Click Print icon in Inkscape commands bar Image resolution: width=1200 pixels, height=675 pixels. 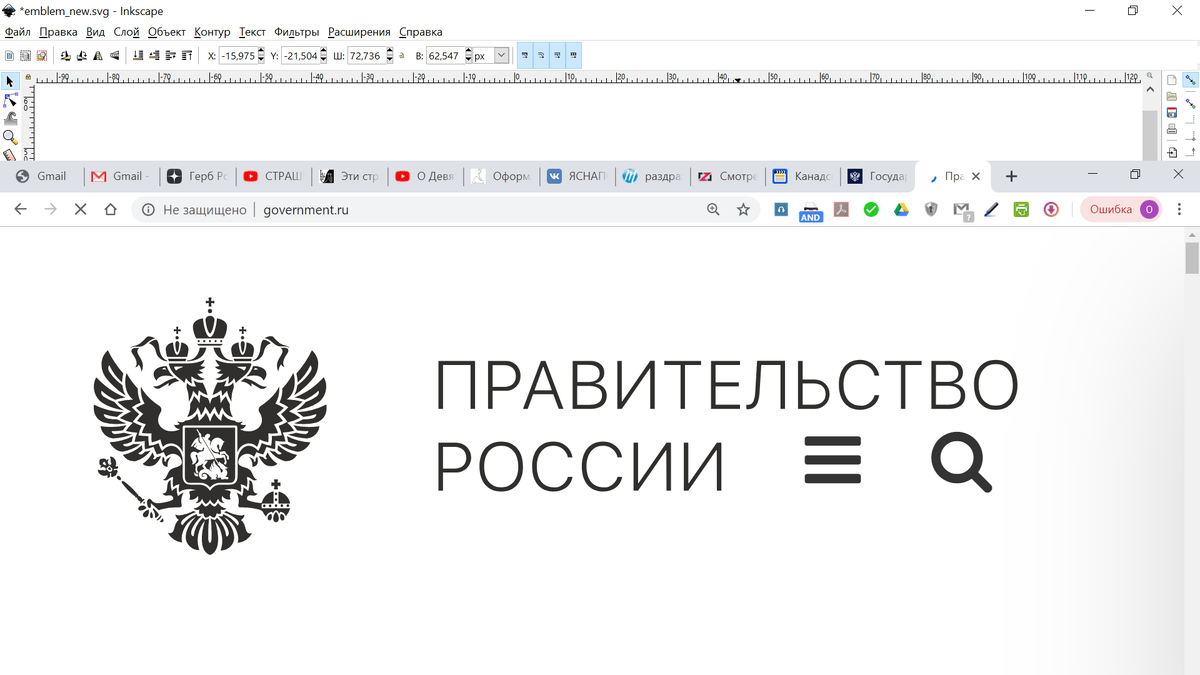1172,129
